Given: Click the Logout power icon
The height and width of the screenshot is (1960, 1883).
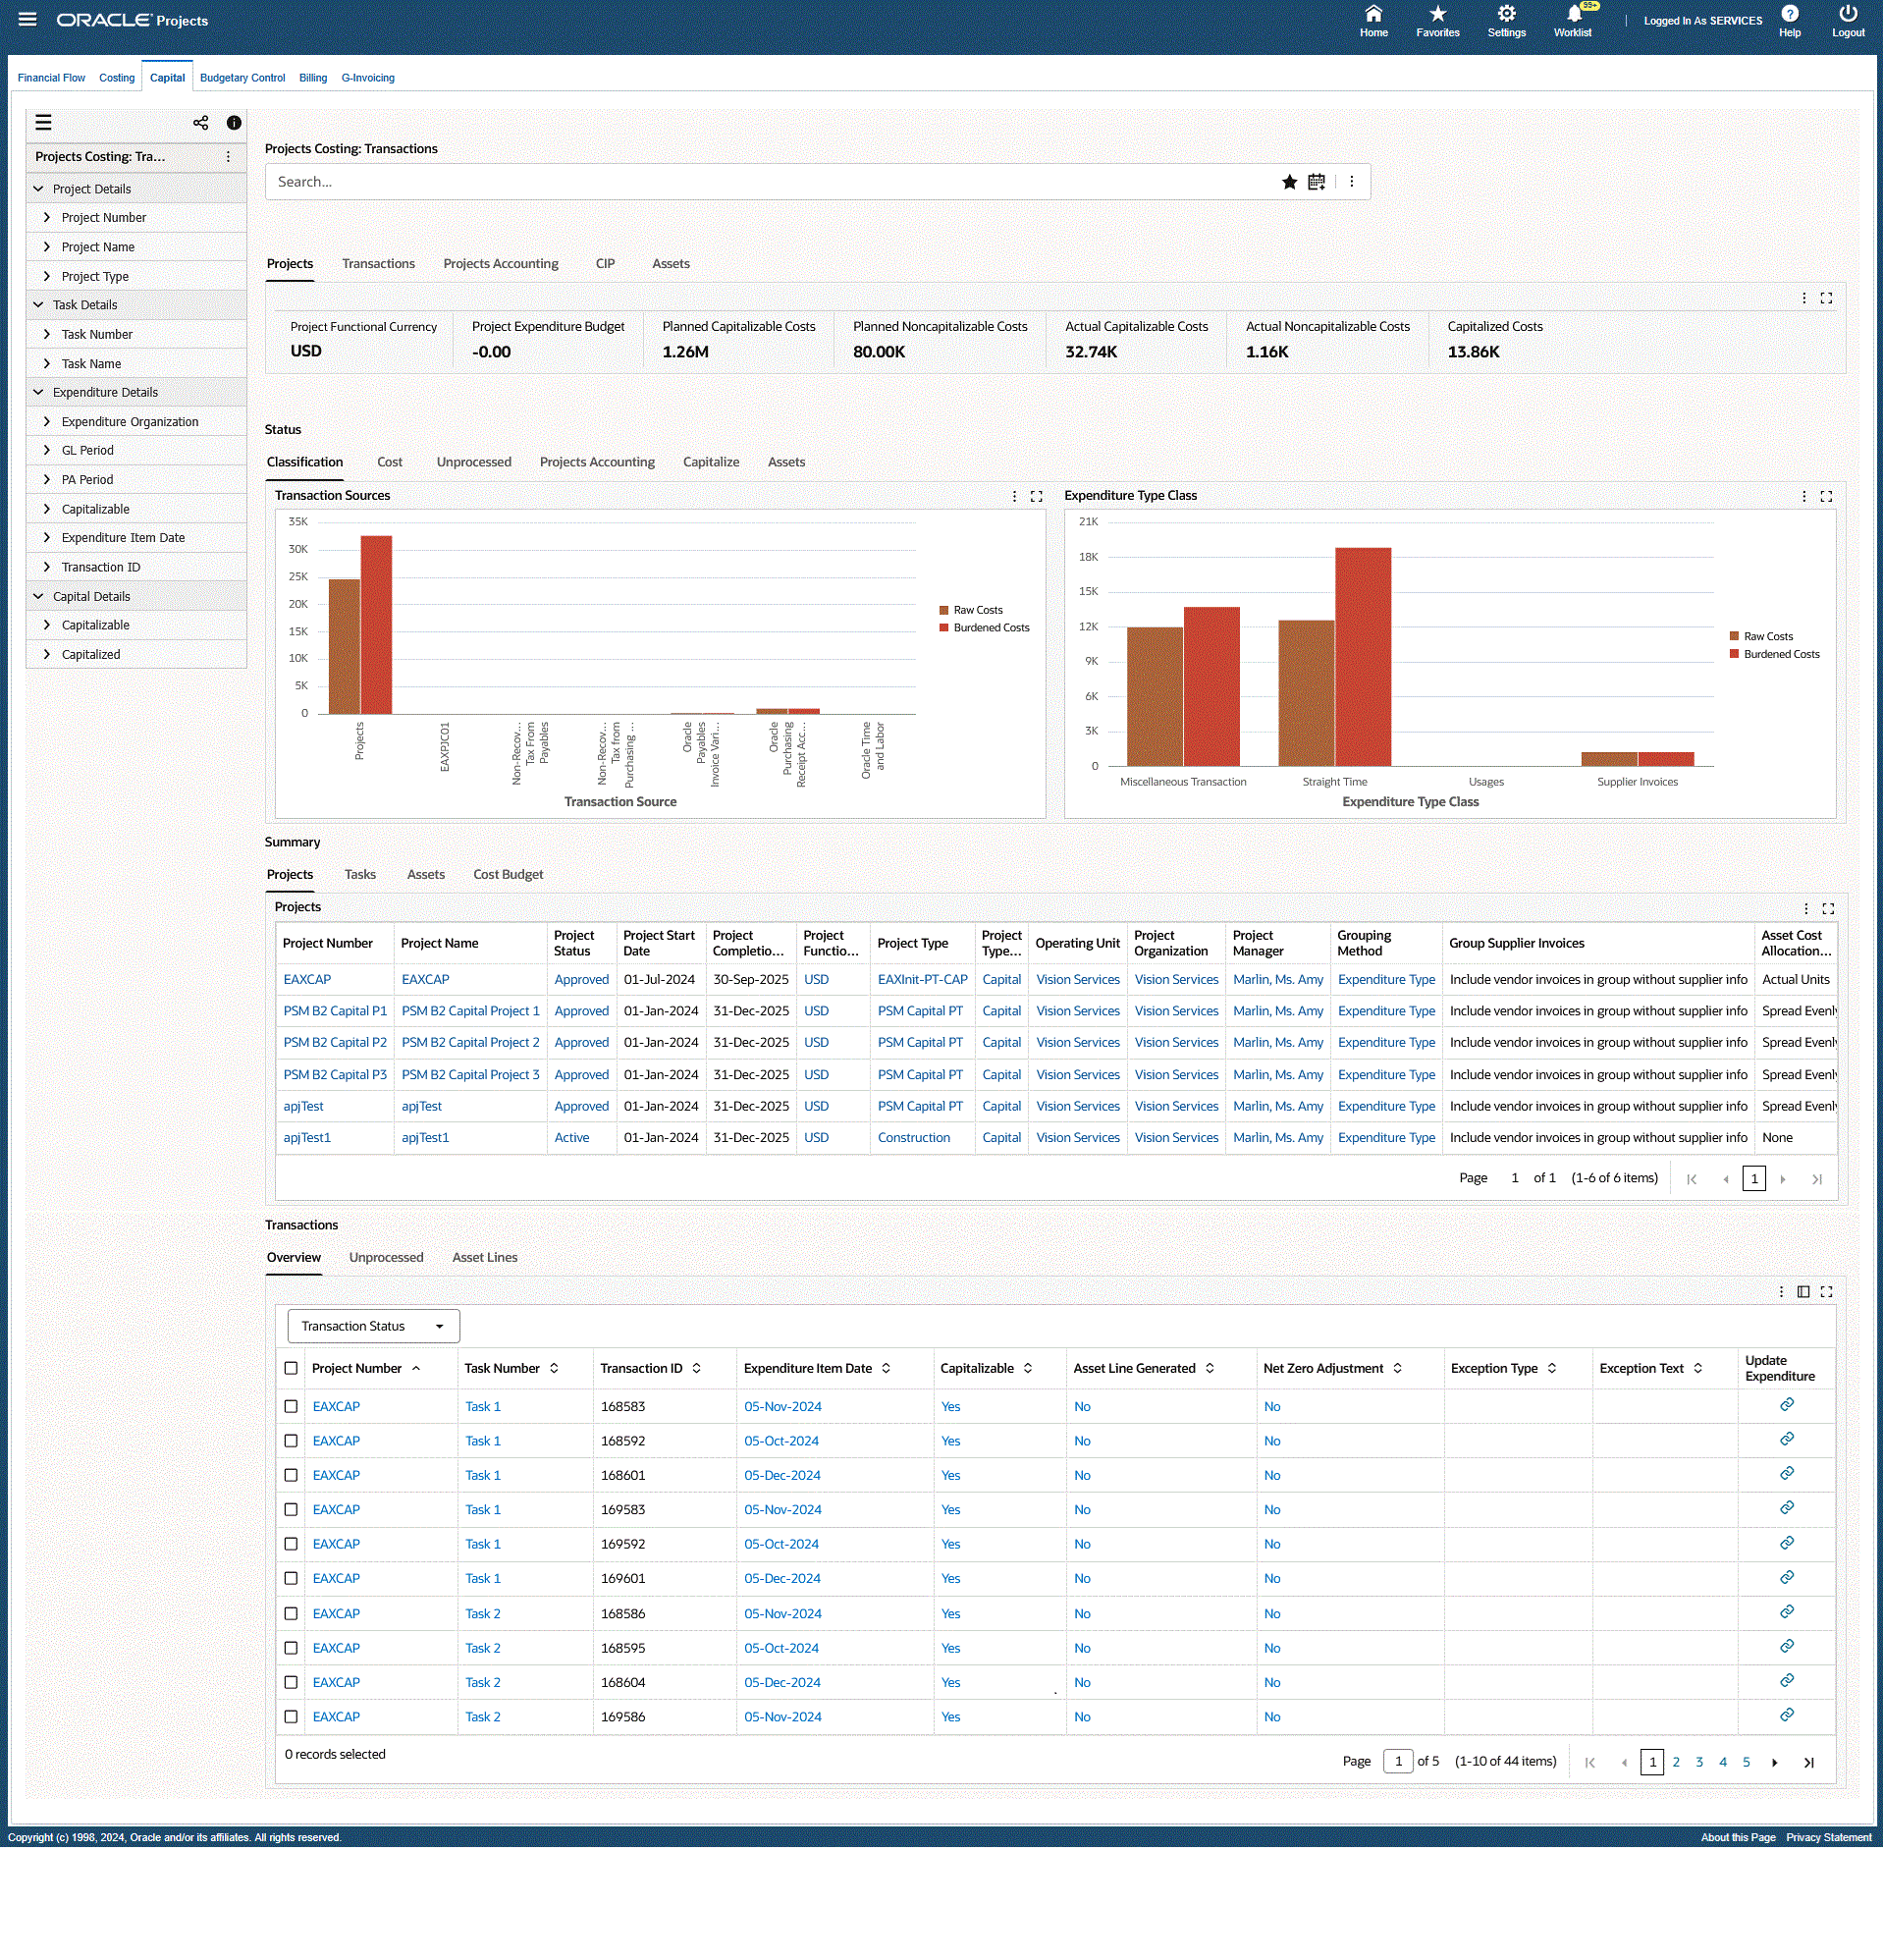Looking at the screenshot, I should [x=1847, y=14].
